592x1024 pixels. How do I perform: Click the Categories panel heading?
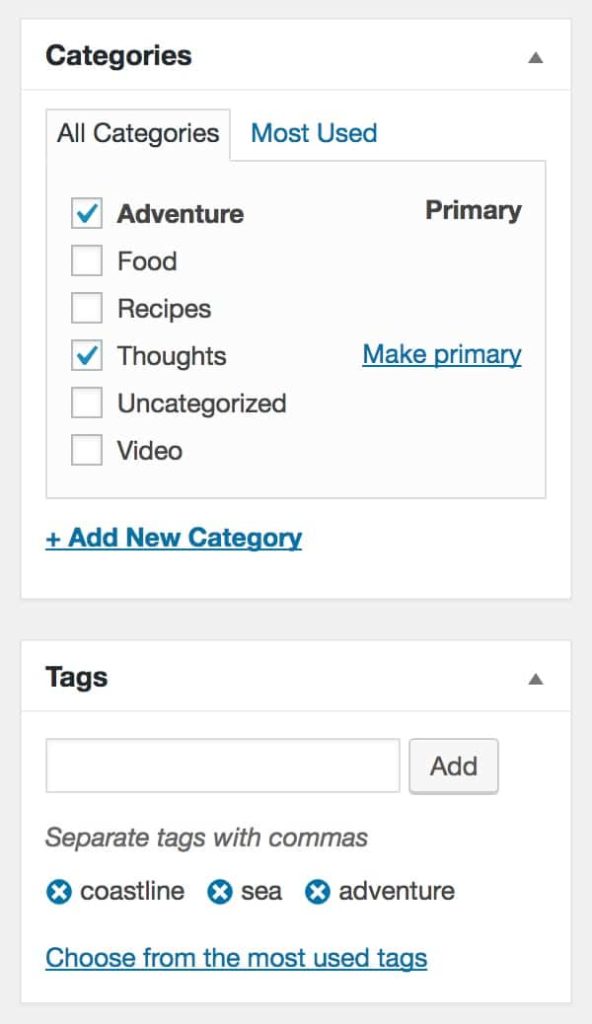coord(119,56)
